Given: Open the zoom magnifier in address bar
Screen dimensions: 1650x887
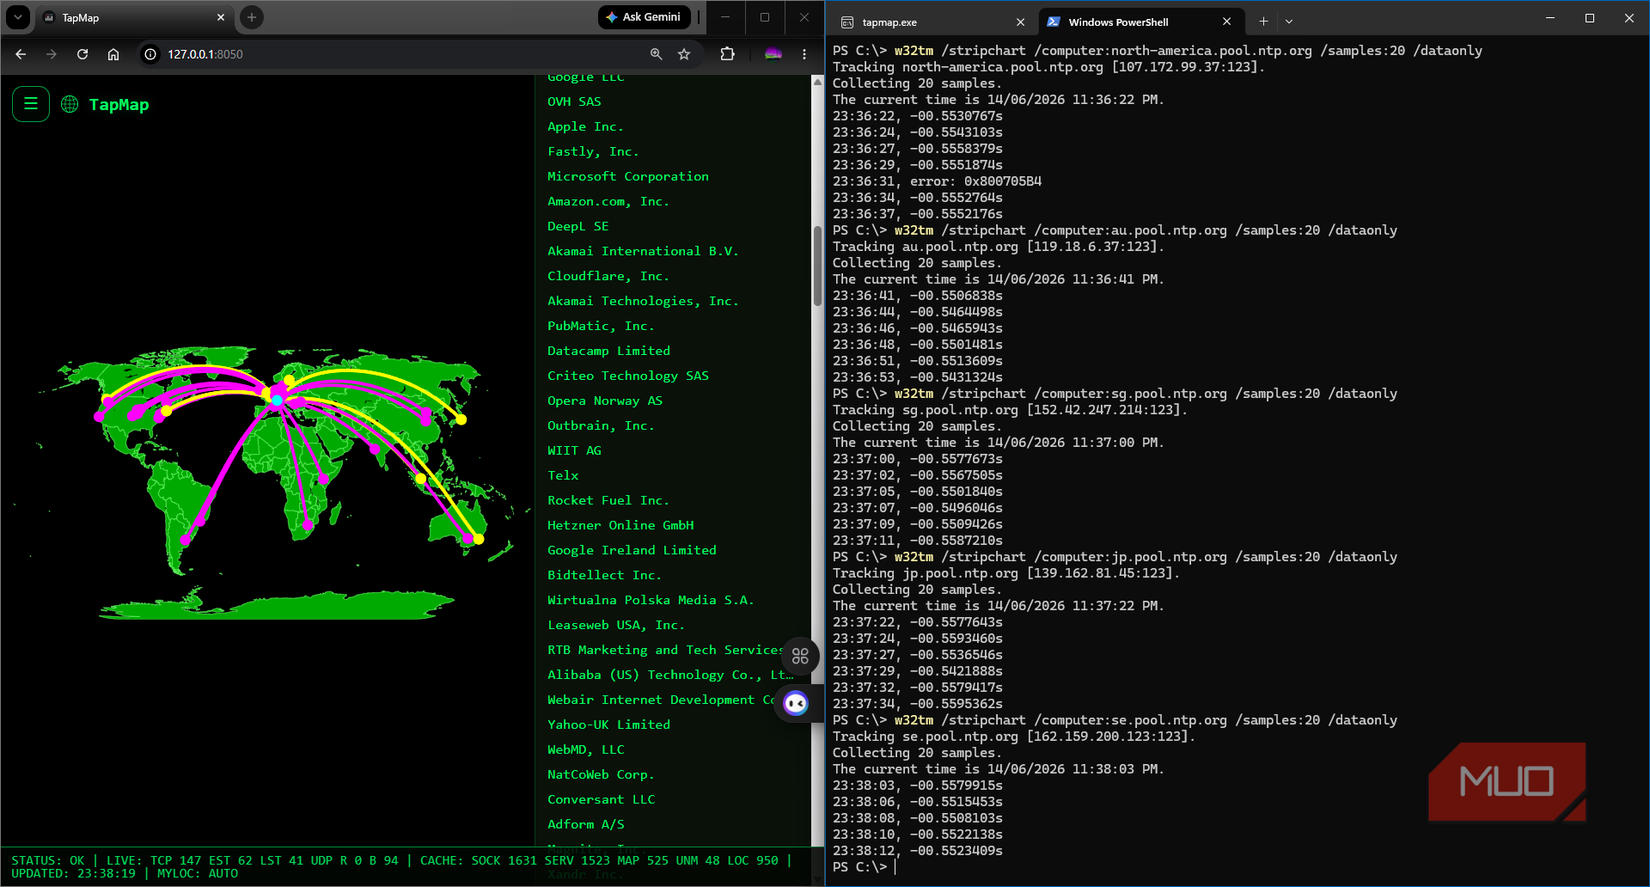Looking at the screenshot, I should [656, 54].
